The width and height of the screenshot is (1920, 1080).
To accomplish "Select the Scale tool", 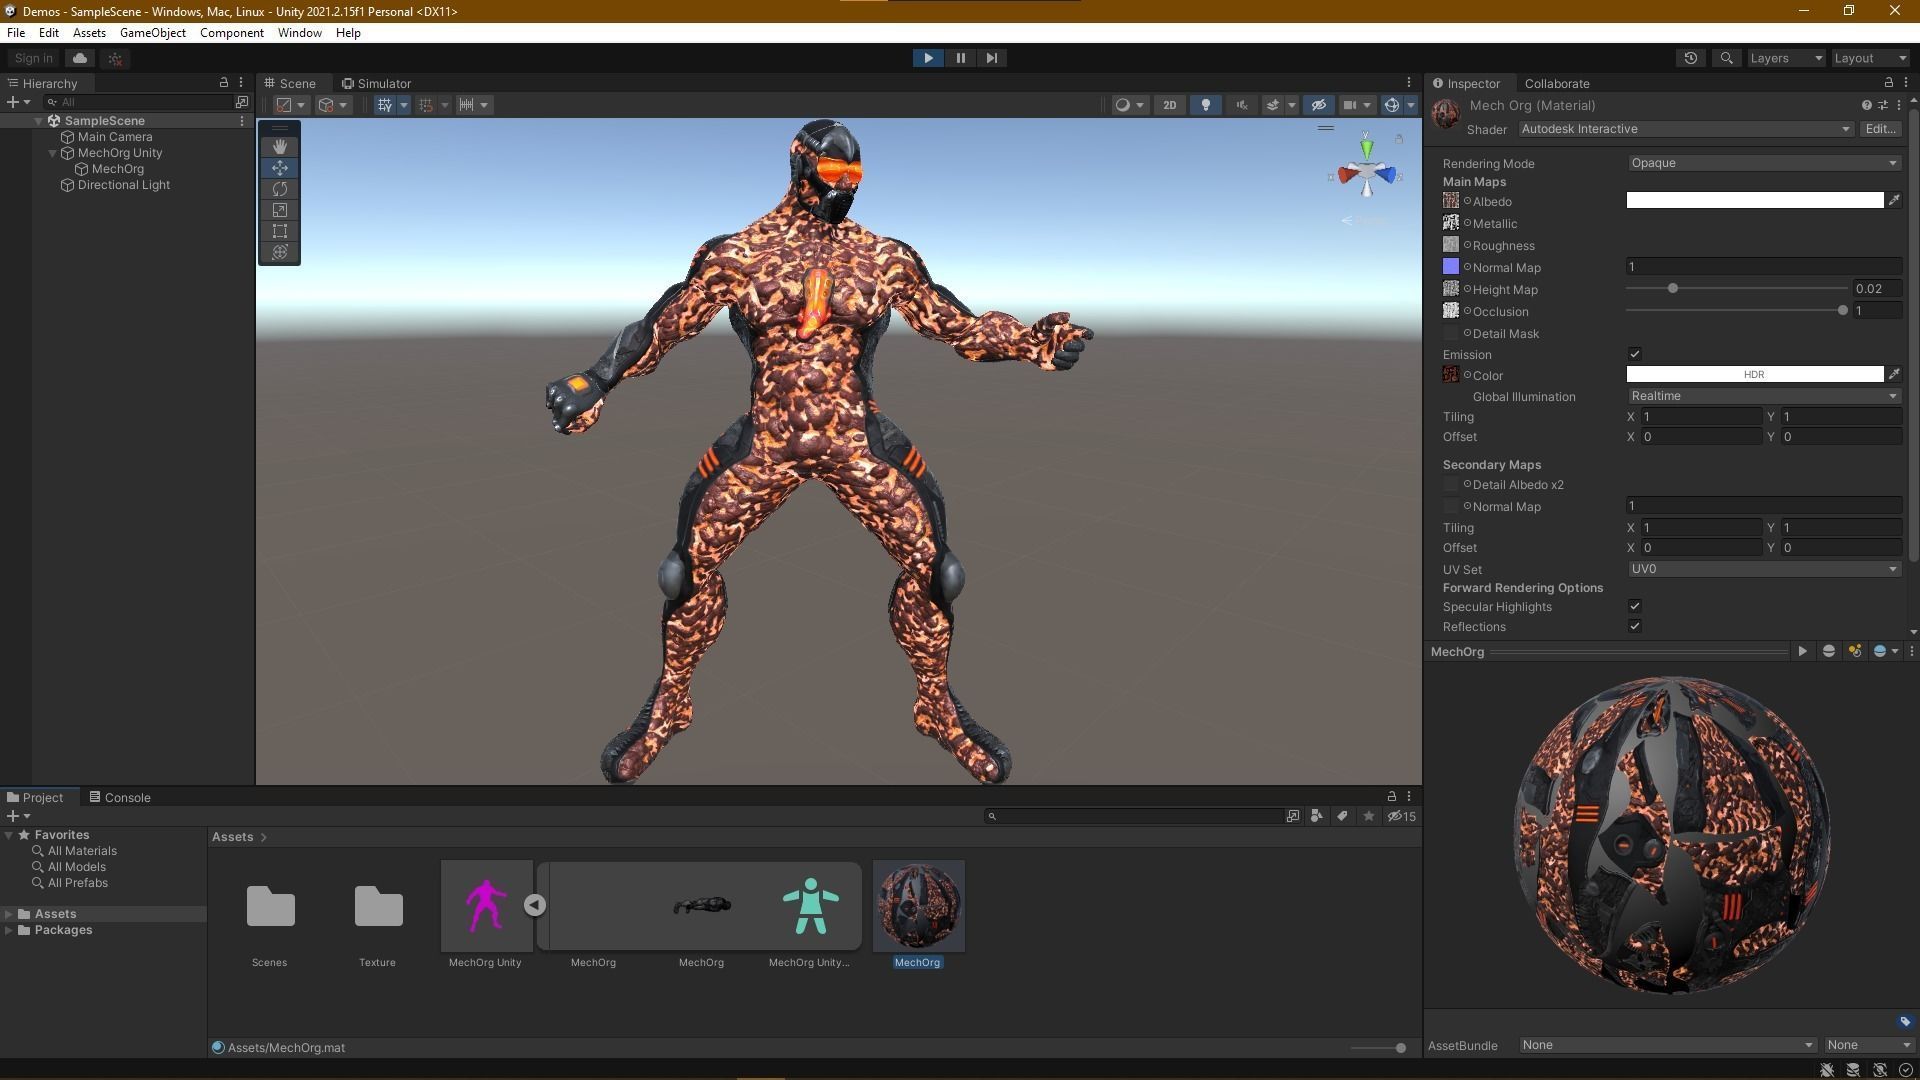I will (x=280, y=210).
